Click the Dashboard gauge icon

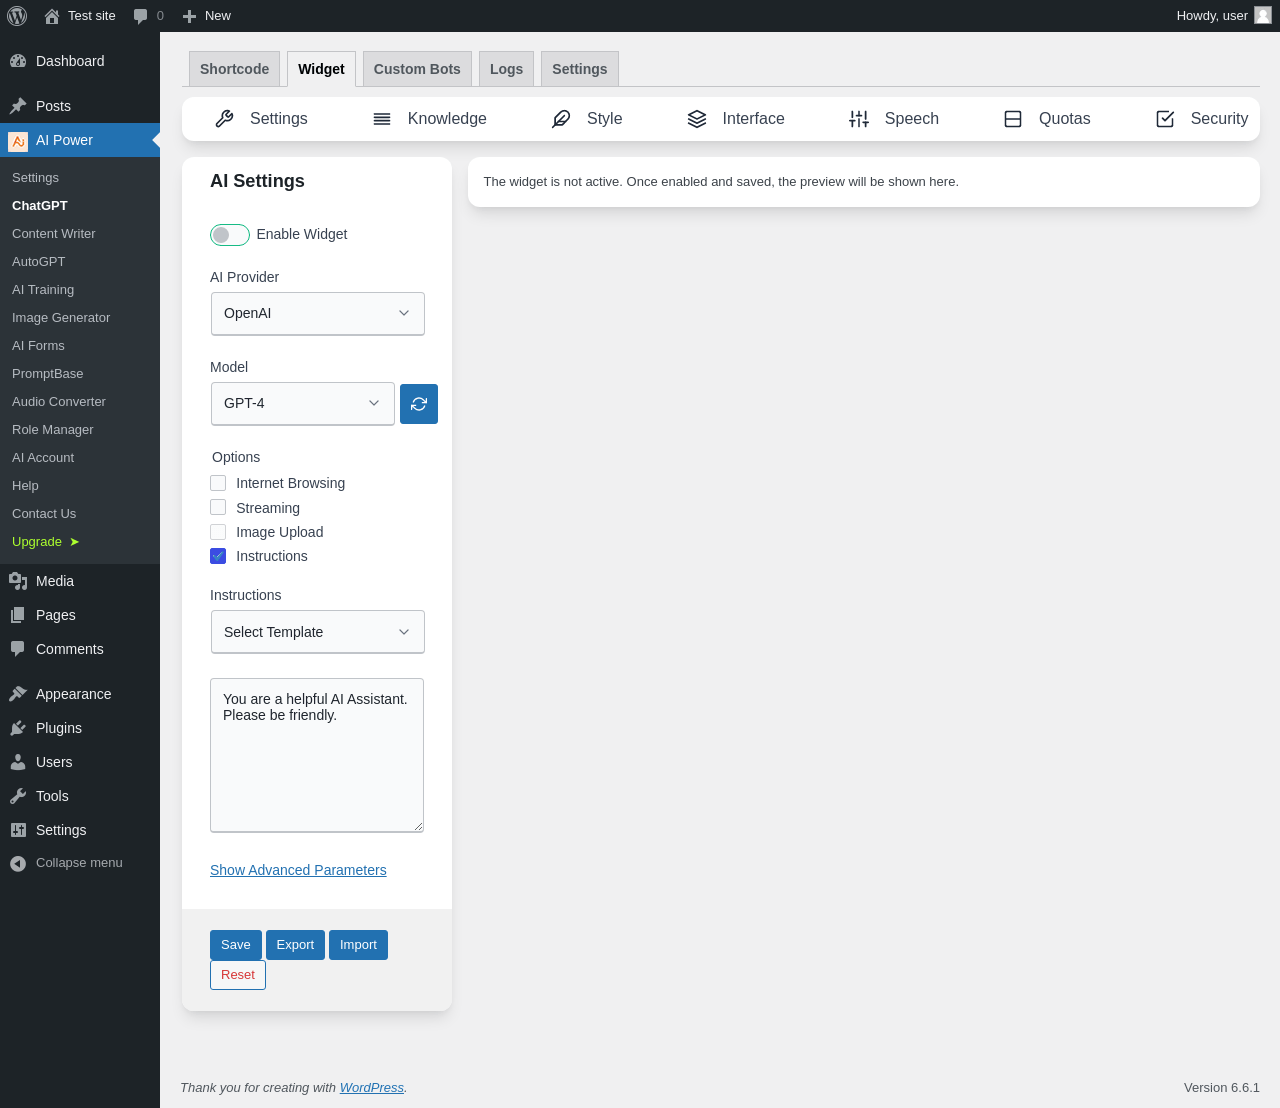click(18, 61)
